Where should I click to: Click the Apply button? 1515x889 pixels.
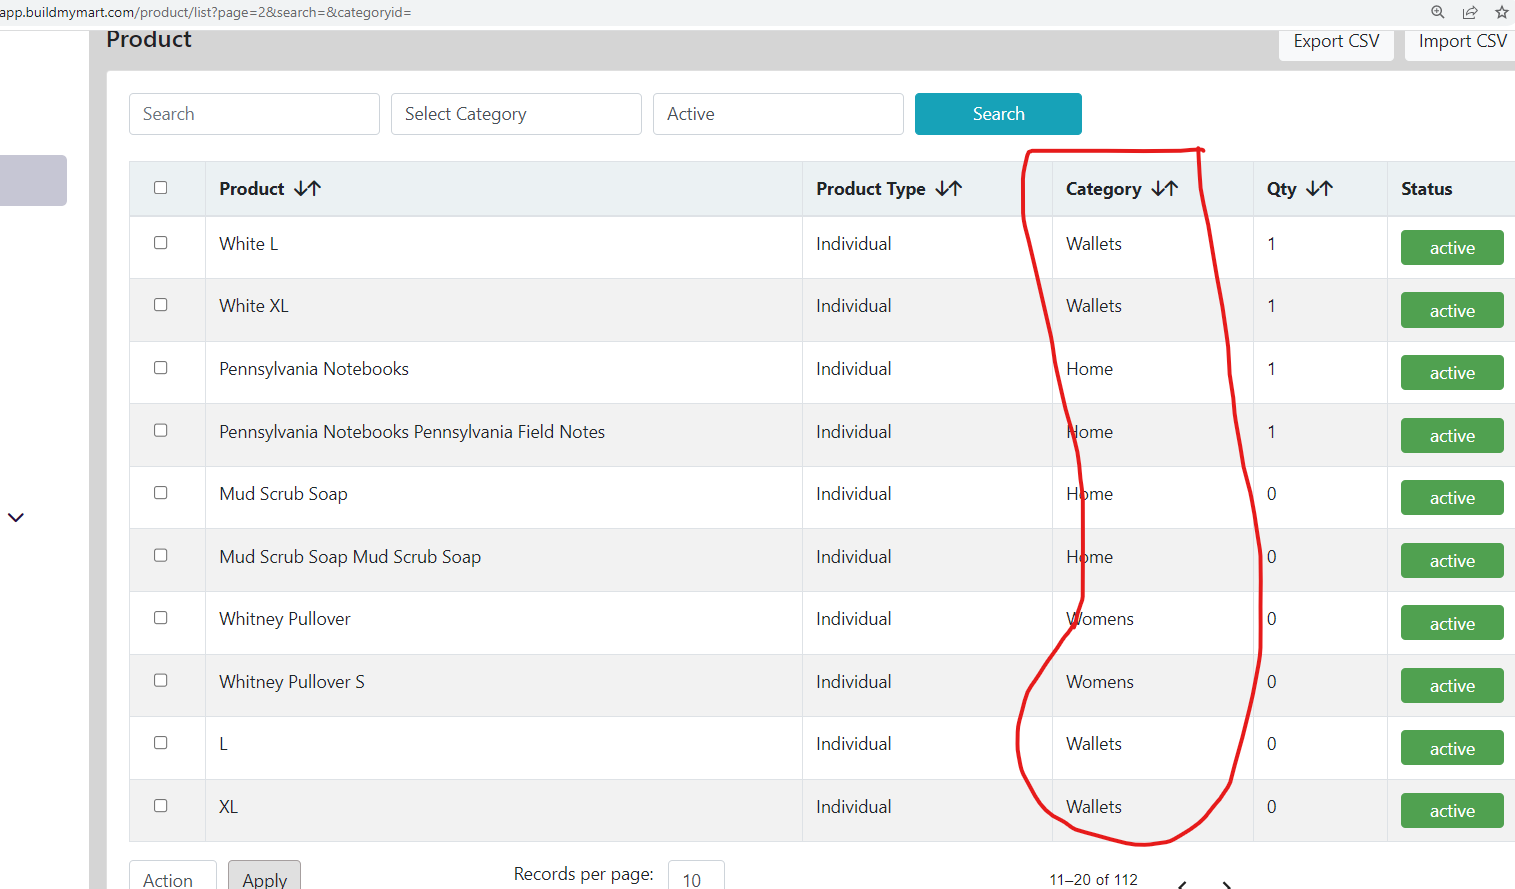(x=264, y=876)
